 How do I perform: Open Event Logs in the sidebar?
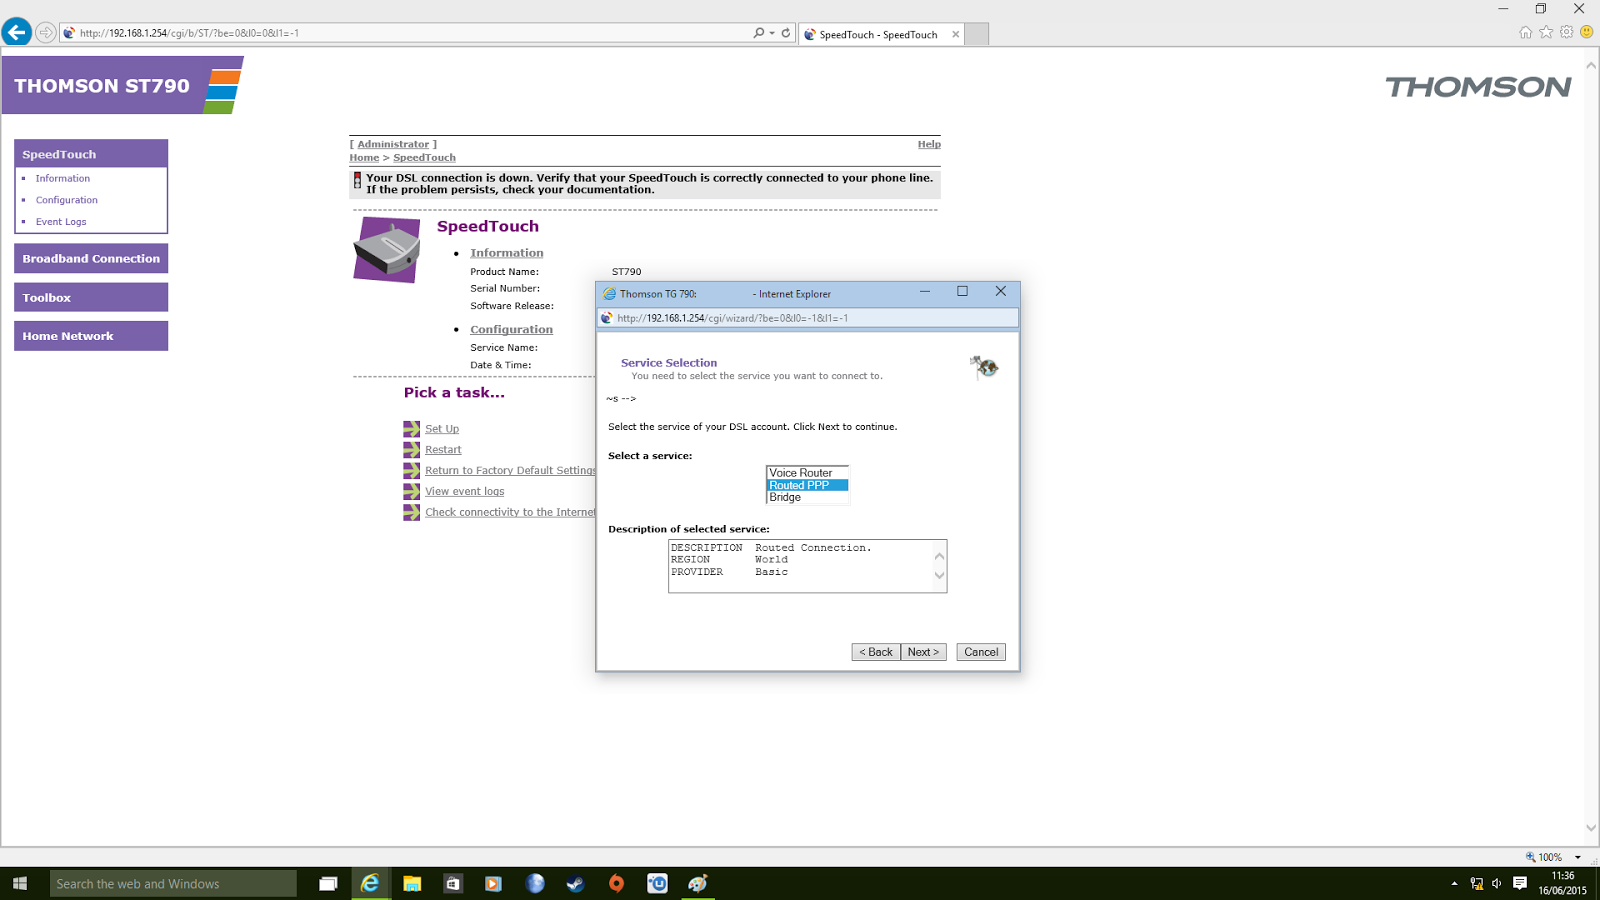click(61, 222)
